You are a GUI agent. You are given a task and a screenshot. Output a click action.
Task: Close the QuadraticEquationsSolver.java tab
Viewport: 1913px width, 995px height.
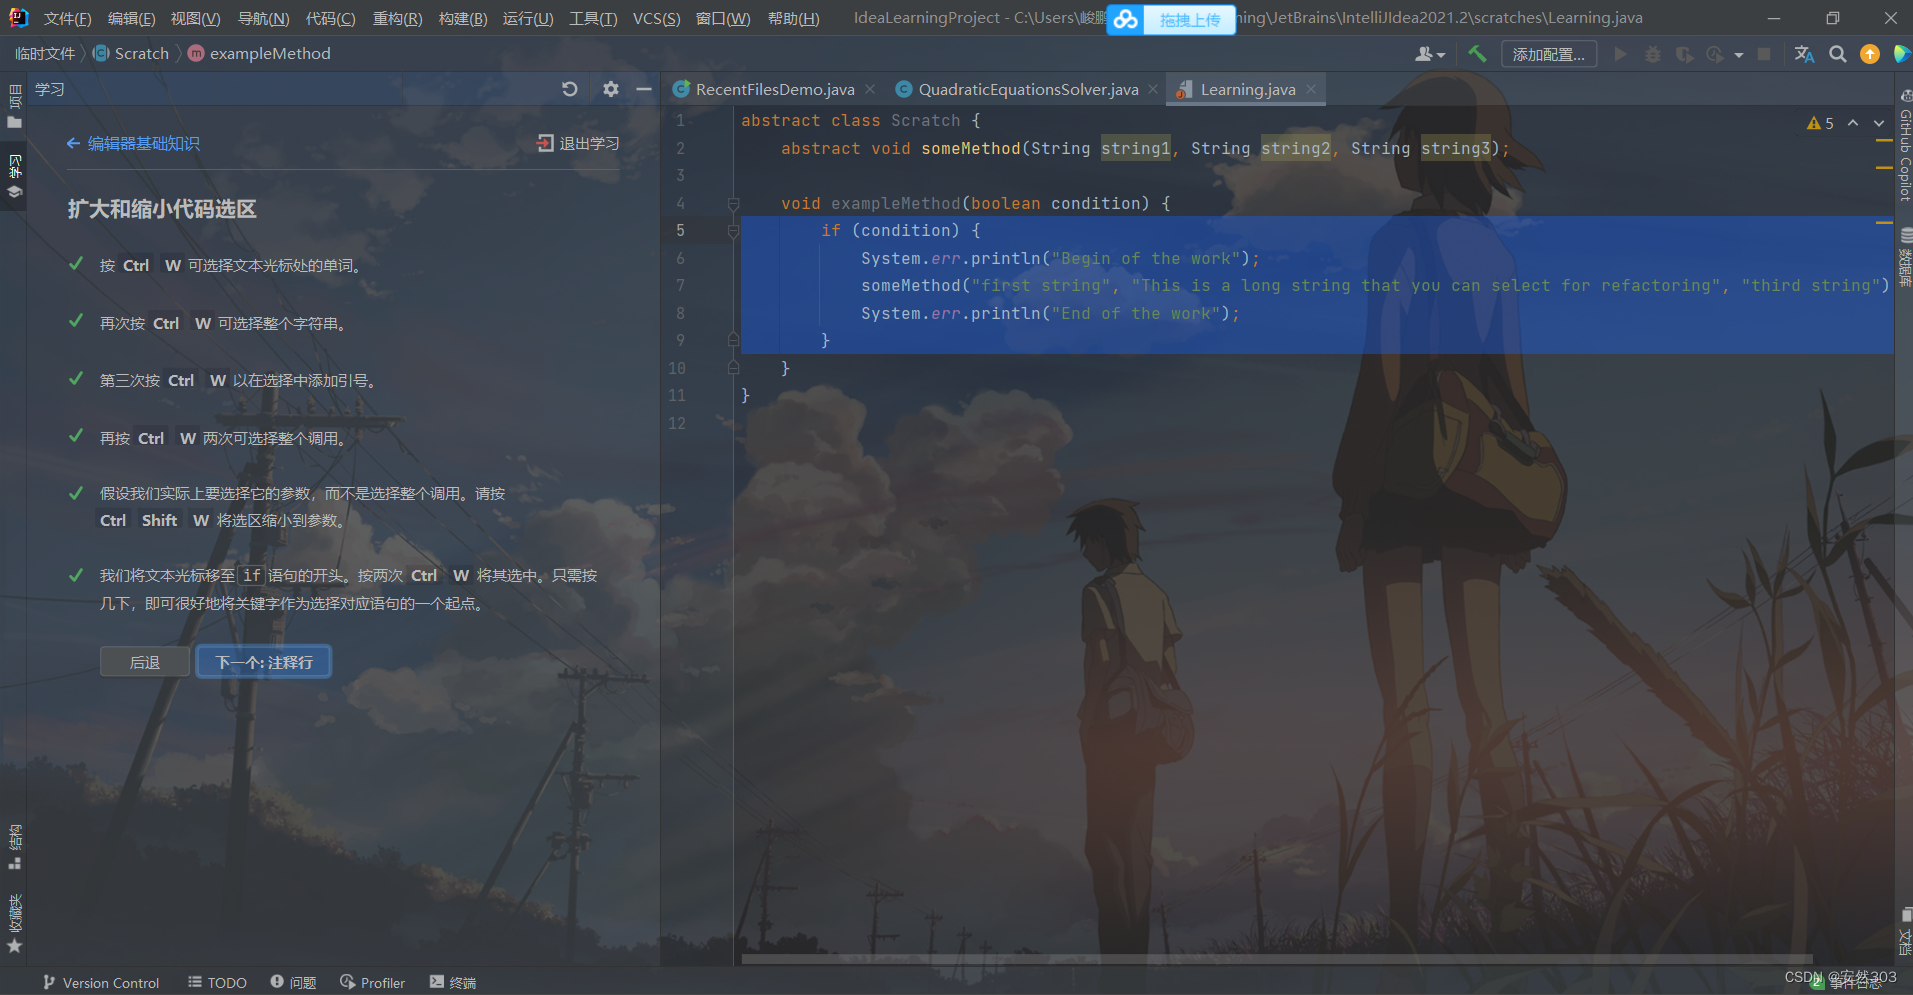pos(1153,89)
